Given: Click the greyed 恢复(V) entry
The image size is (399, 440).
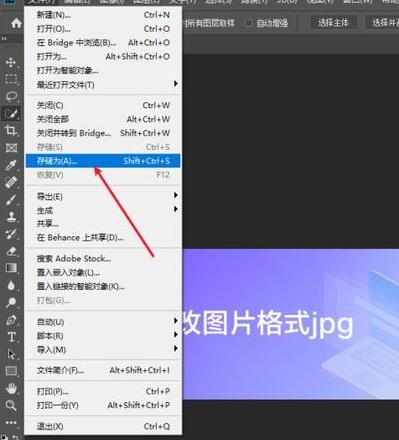Looking at the screenshot, I should pyautogui.click(x=103, y=175).
